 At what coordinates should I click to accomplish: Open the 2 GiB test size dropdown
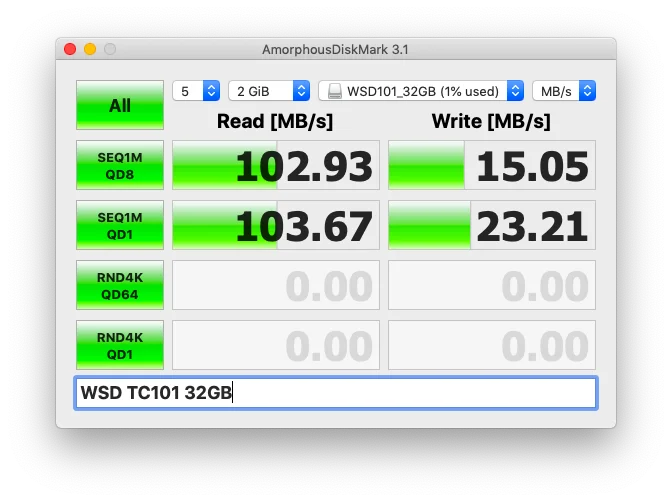pos(269,91)
